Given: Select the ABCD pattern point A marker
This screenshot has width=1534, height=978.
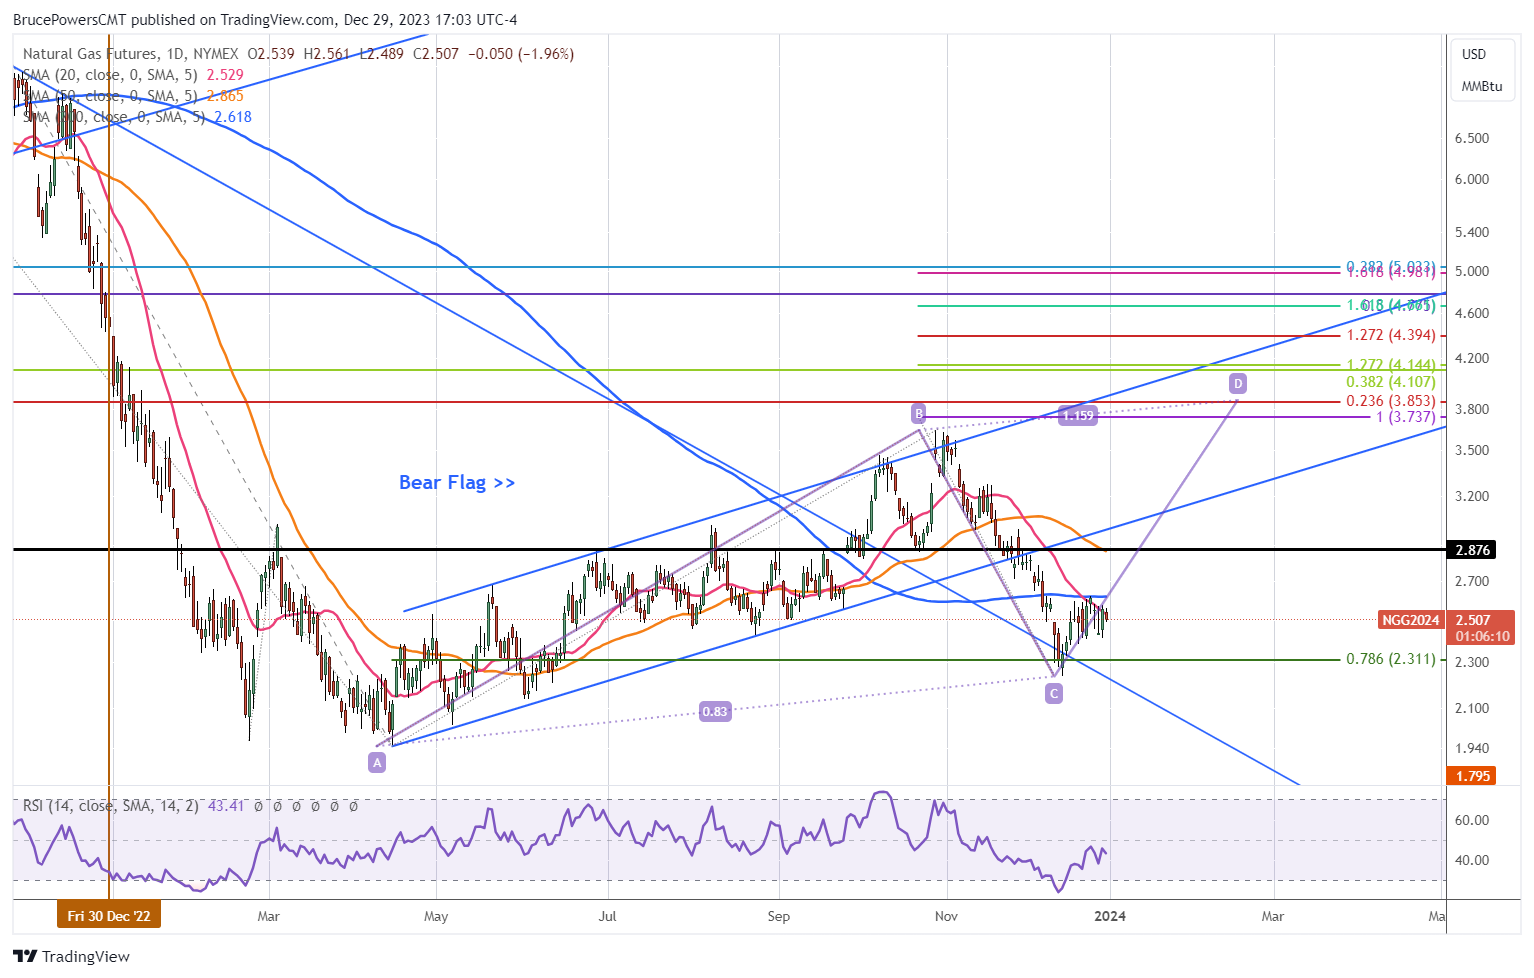Looking at the screenshot, I should click(x=377, y=763).
